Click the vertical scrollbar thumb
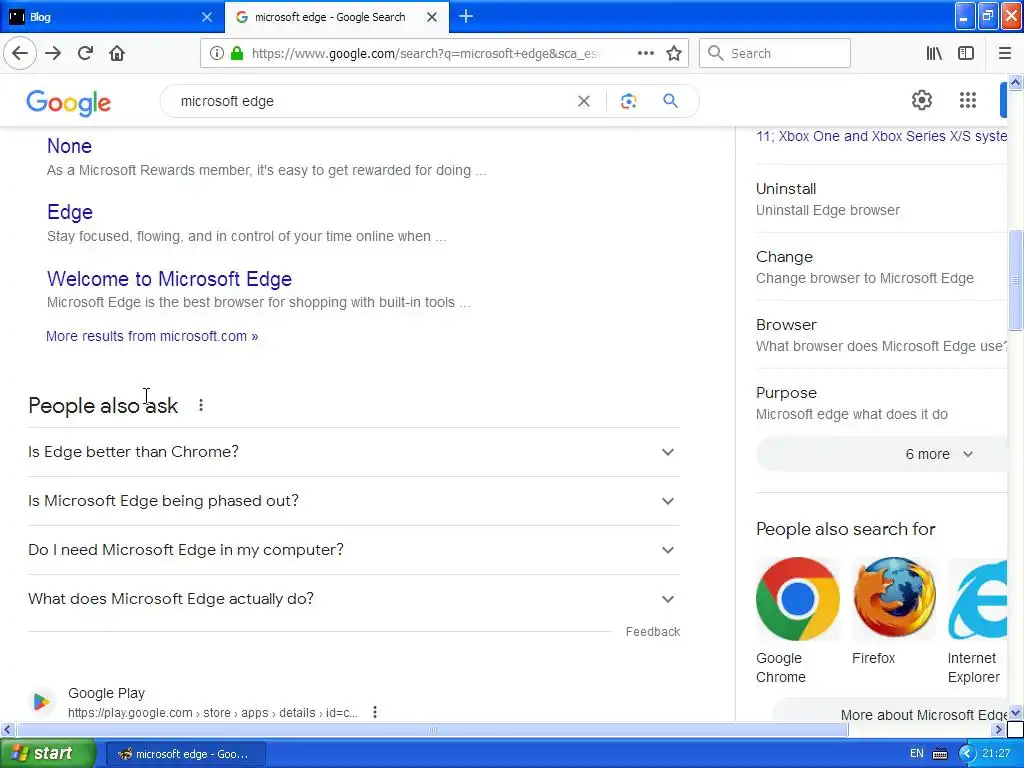 click(1016, 280)
